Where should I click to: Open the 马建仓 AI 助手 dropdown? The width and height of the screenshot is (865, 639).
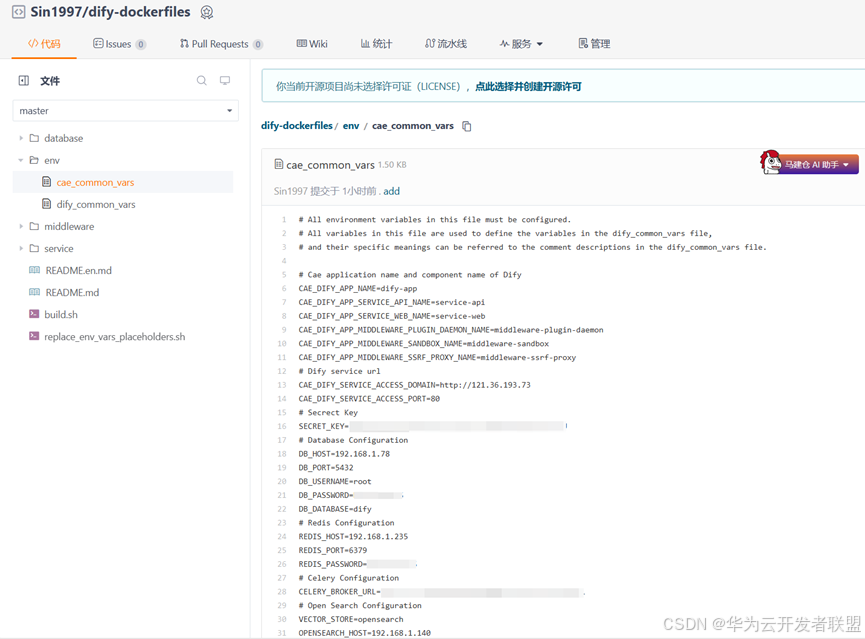pos(809,163)
